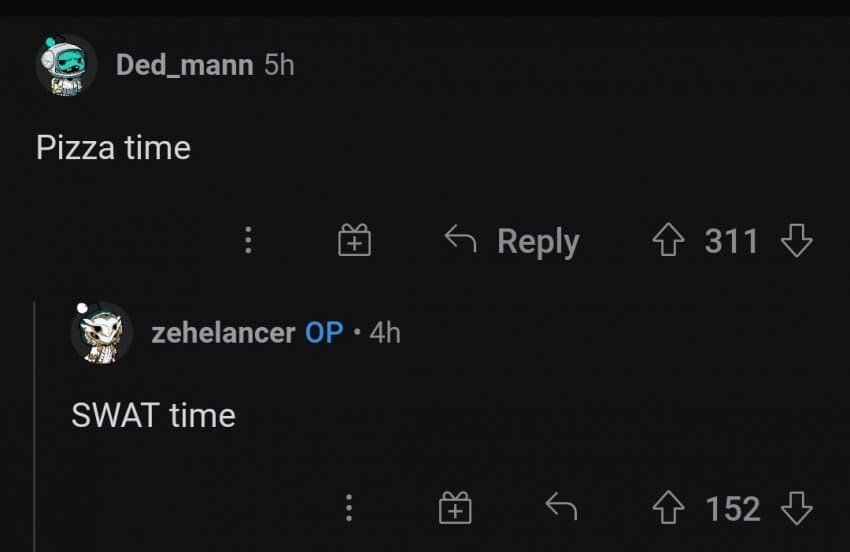
Task: Upvote zehelancer's SWAT time reply
Action: (x=668, y=509)
